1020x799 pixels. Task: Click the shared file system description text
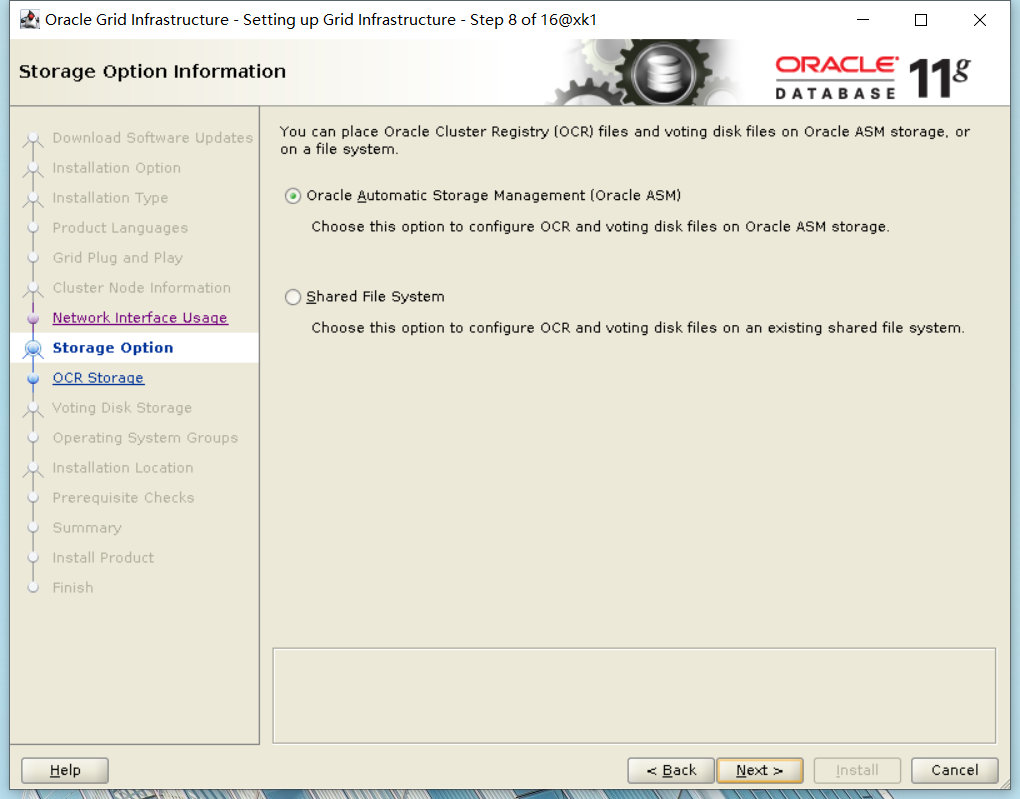pos(638,328)
